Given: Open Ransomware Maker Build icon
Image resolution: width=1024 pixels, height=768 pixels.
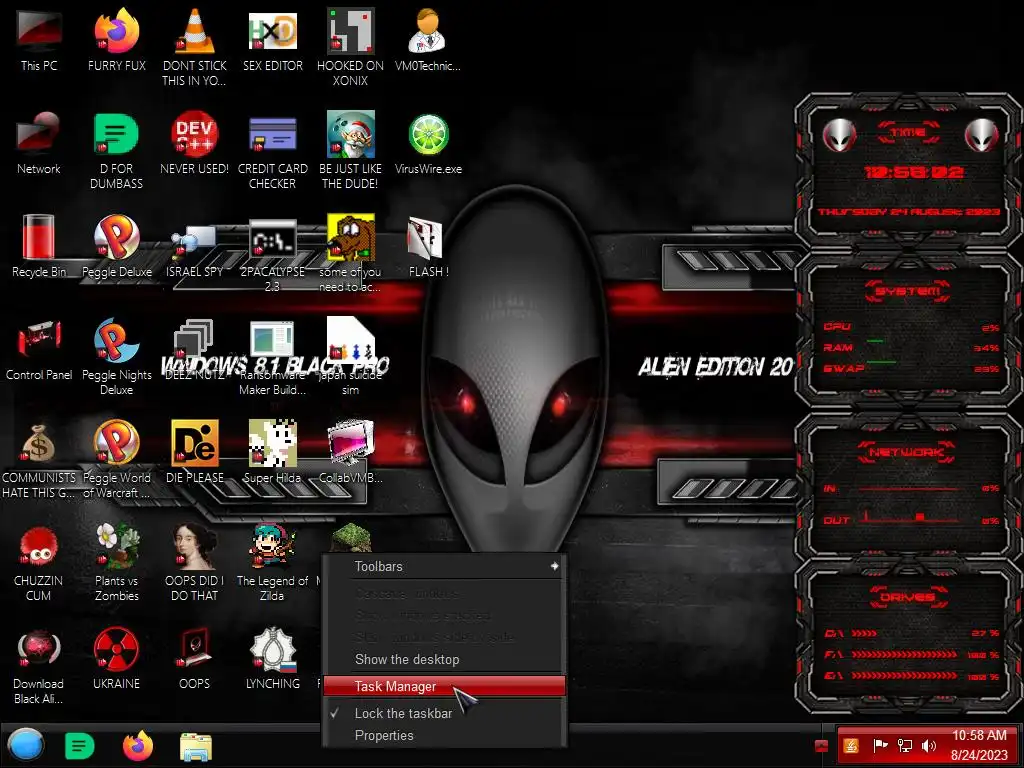Looking at the screenshot, I should 272,340.
